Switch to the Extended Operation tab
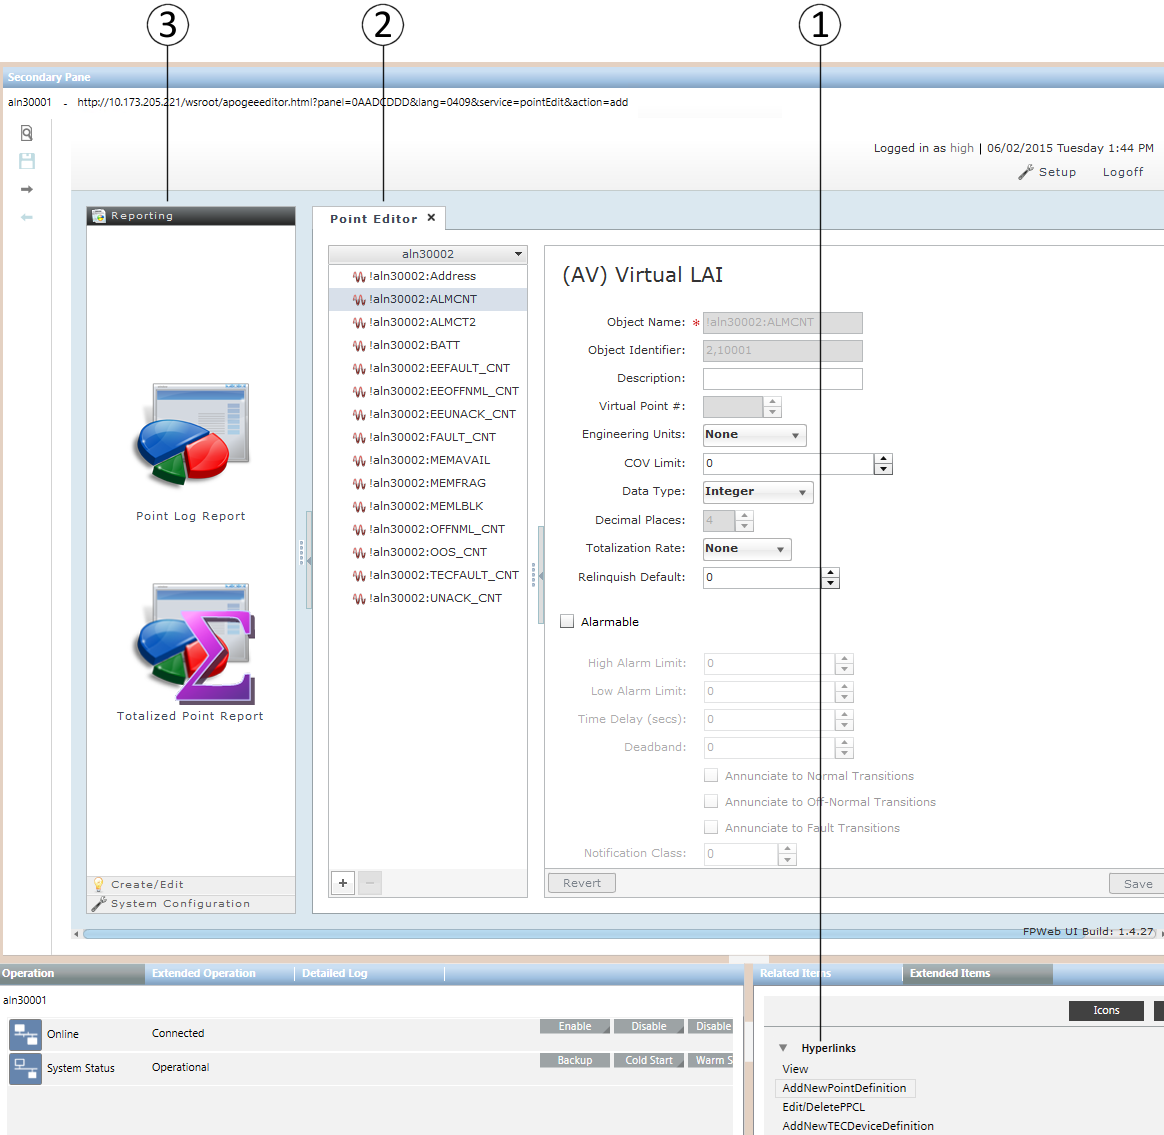 (x=204, y=974)
